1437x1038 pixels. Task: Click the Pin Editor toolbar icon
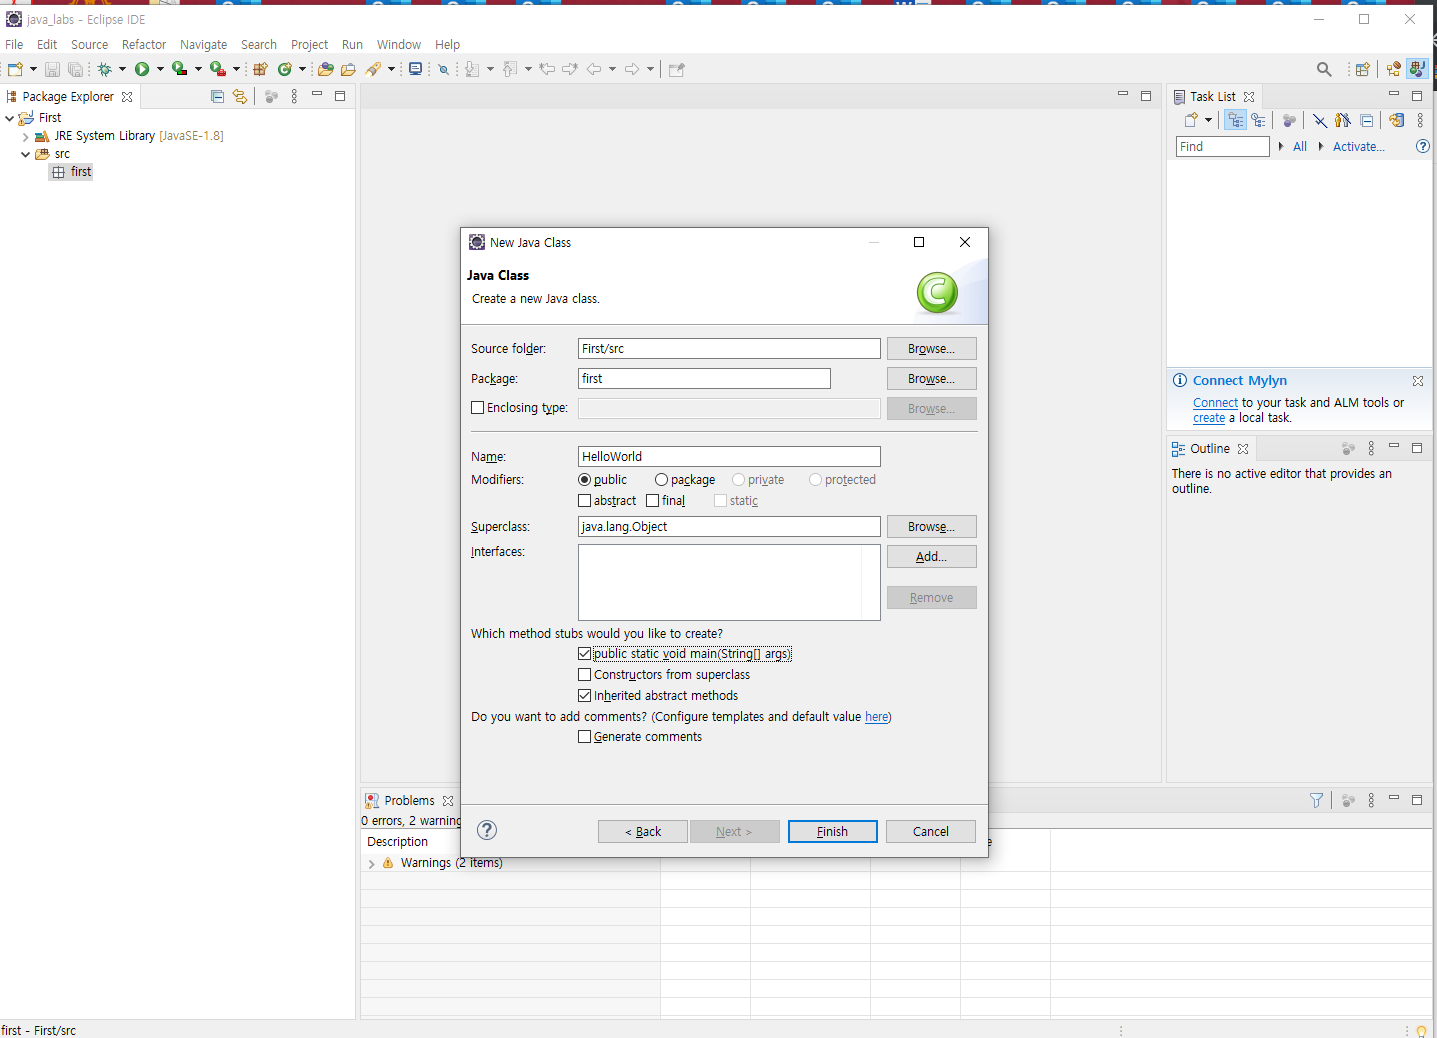[x=677, y=69]
